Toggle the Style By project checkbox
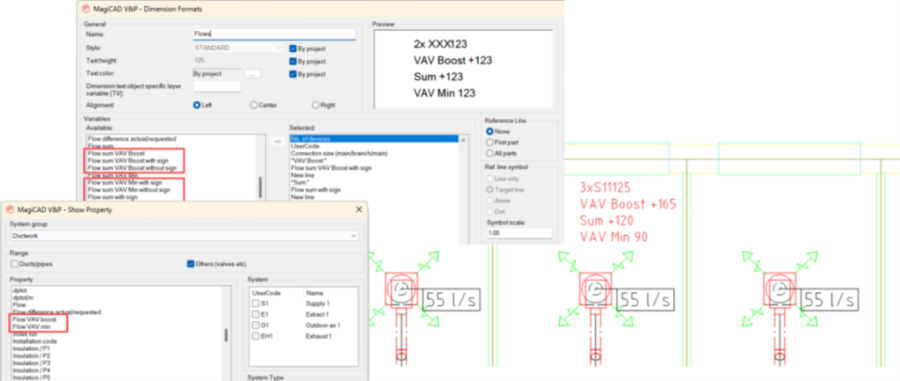 coord(293,48)
